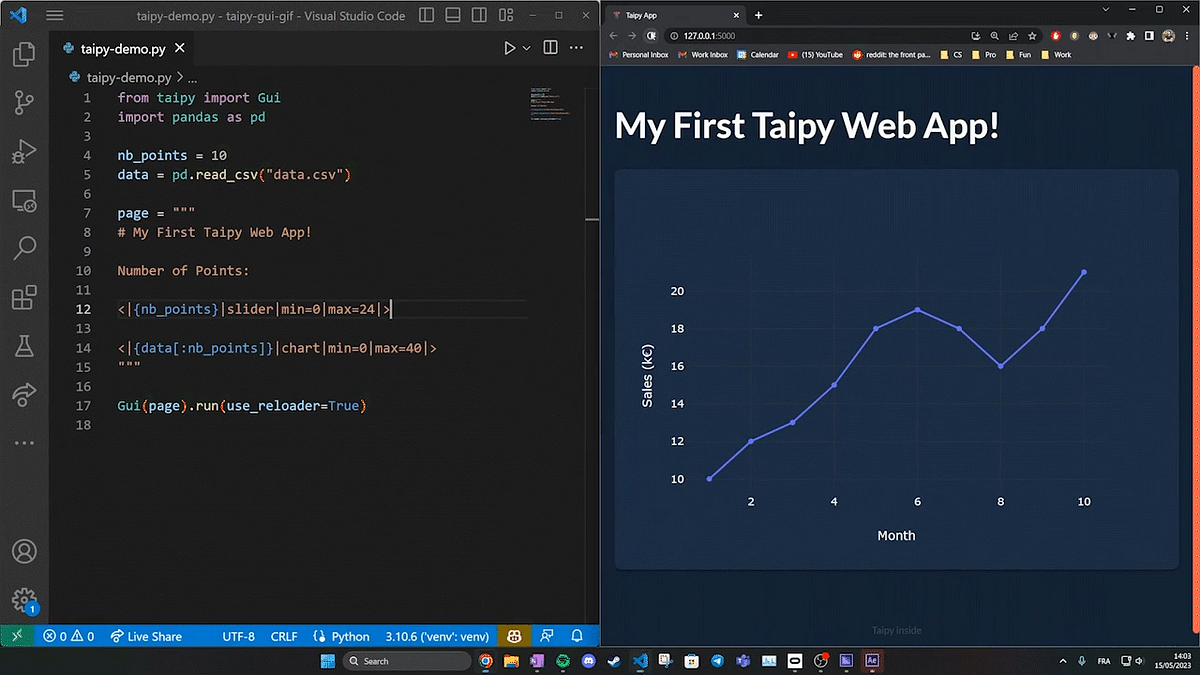Start a Live Share session

click(x=147, y=636)
